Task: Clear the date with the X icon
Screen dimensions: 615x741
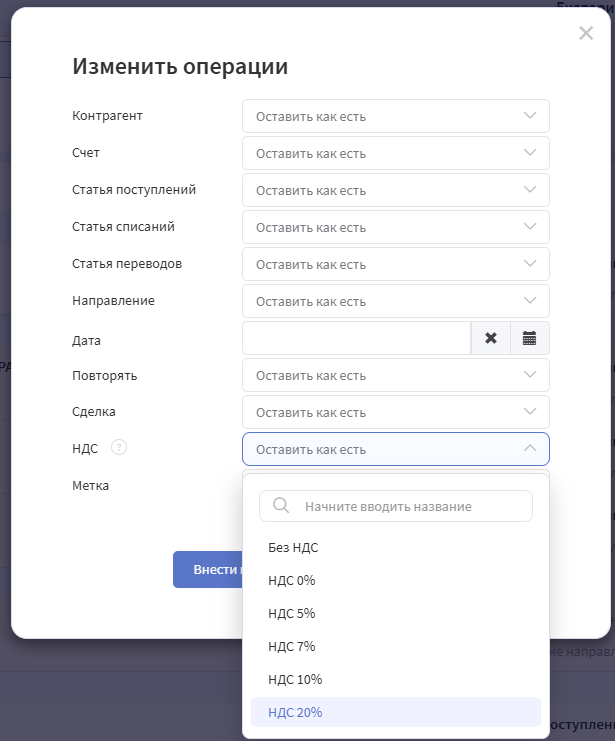Action: tap(491, 338)
